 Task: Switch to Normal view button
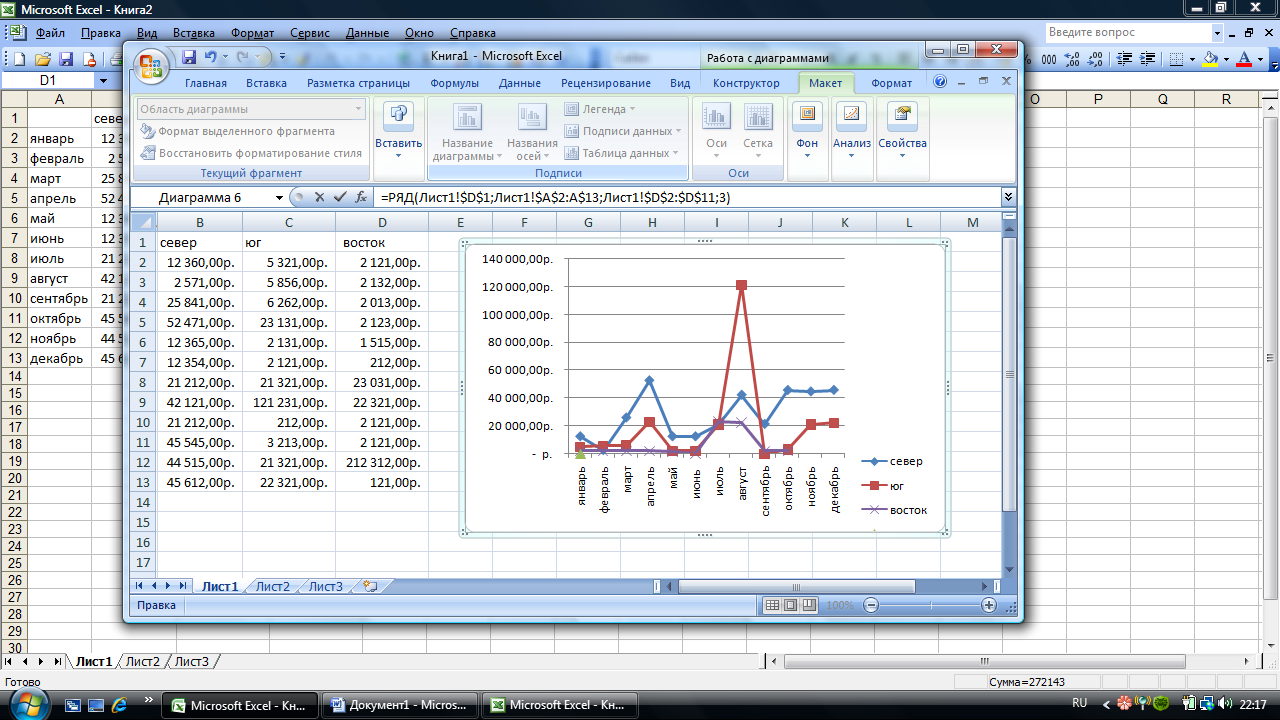(x=772, y=605)
